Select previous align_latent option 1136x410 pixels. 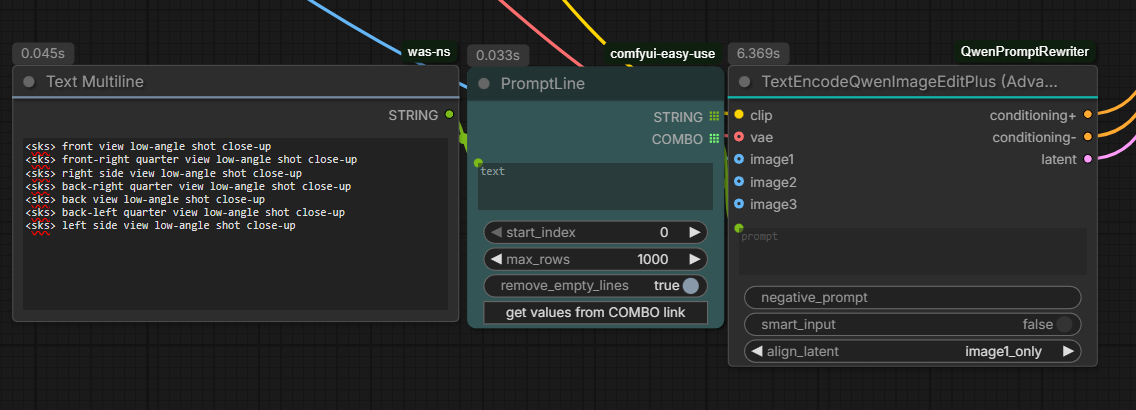coord(757,351)
